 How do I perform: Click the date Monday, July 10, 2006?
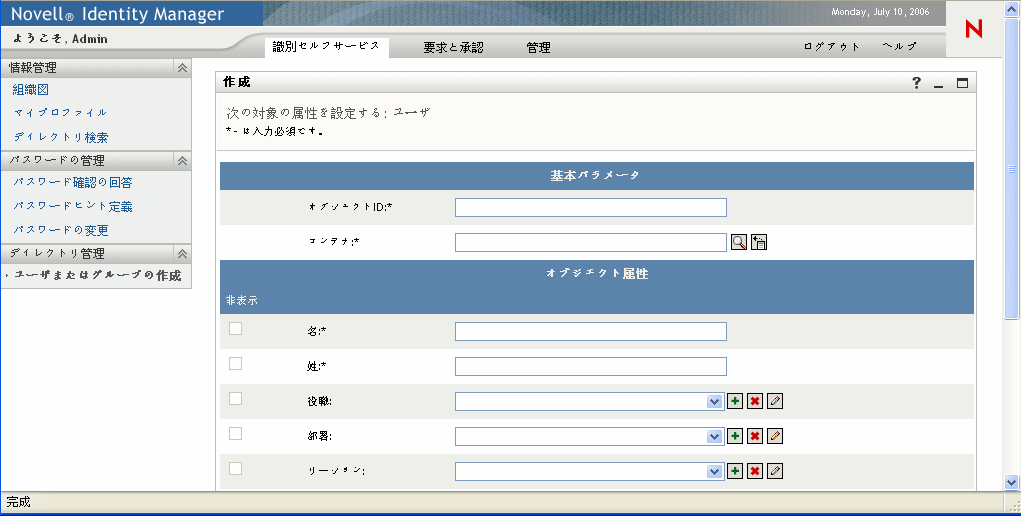click(880, 12)
